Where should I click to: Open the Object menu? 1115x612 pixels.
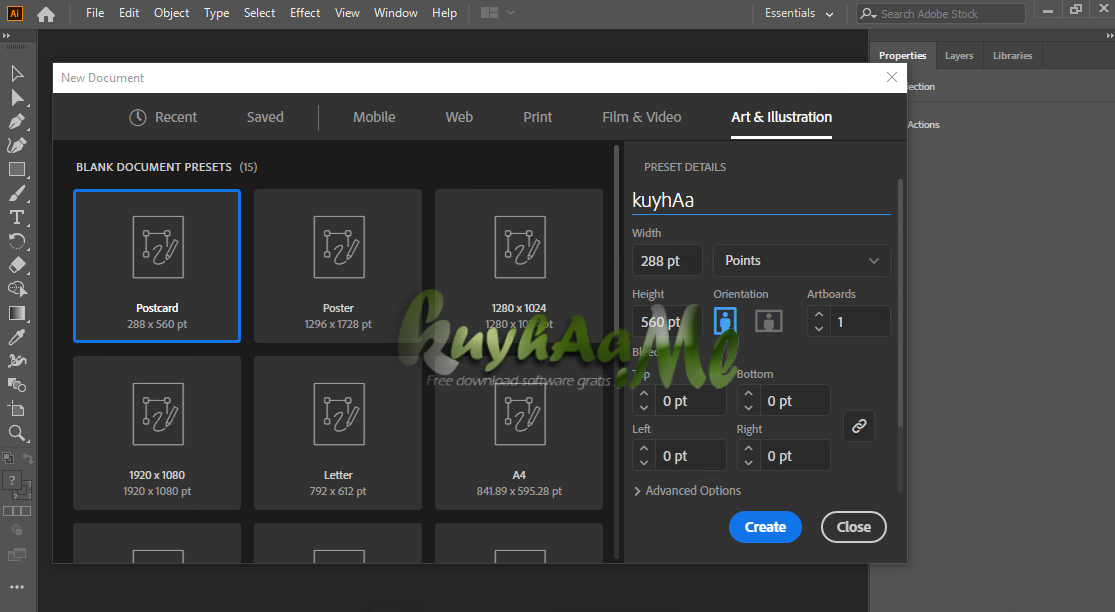[171, 13]
